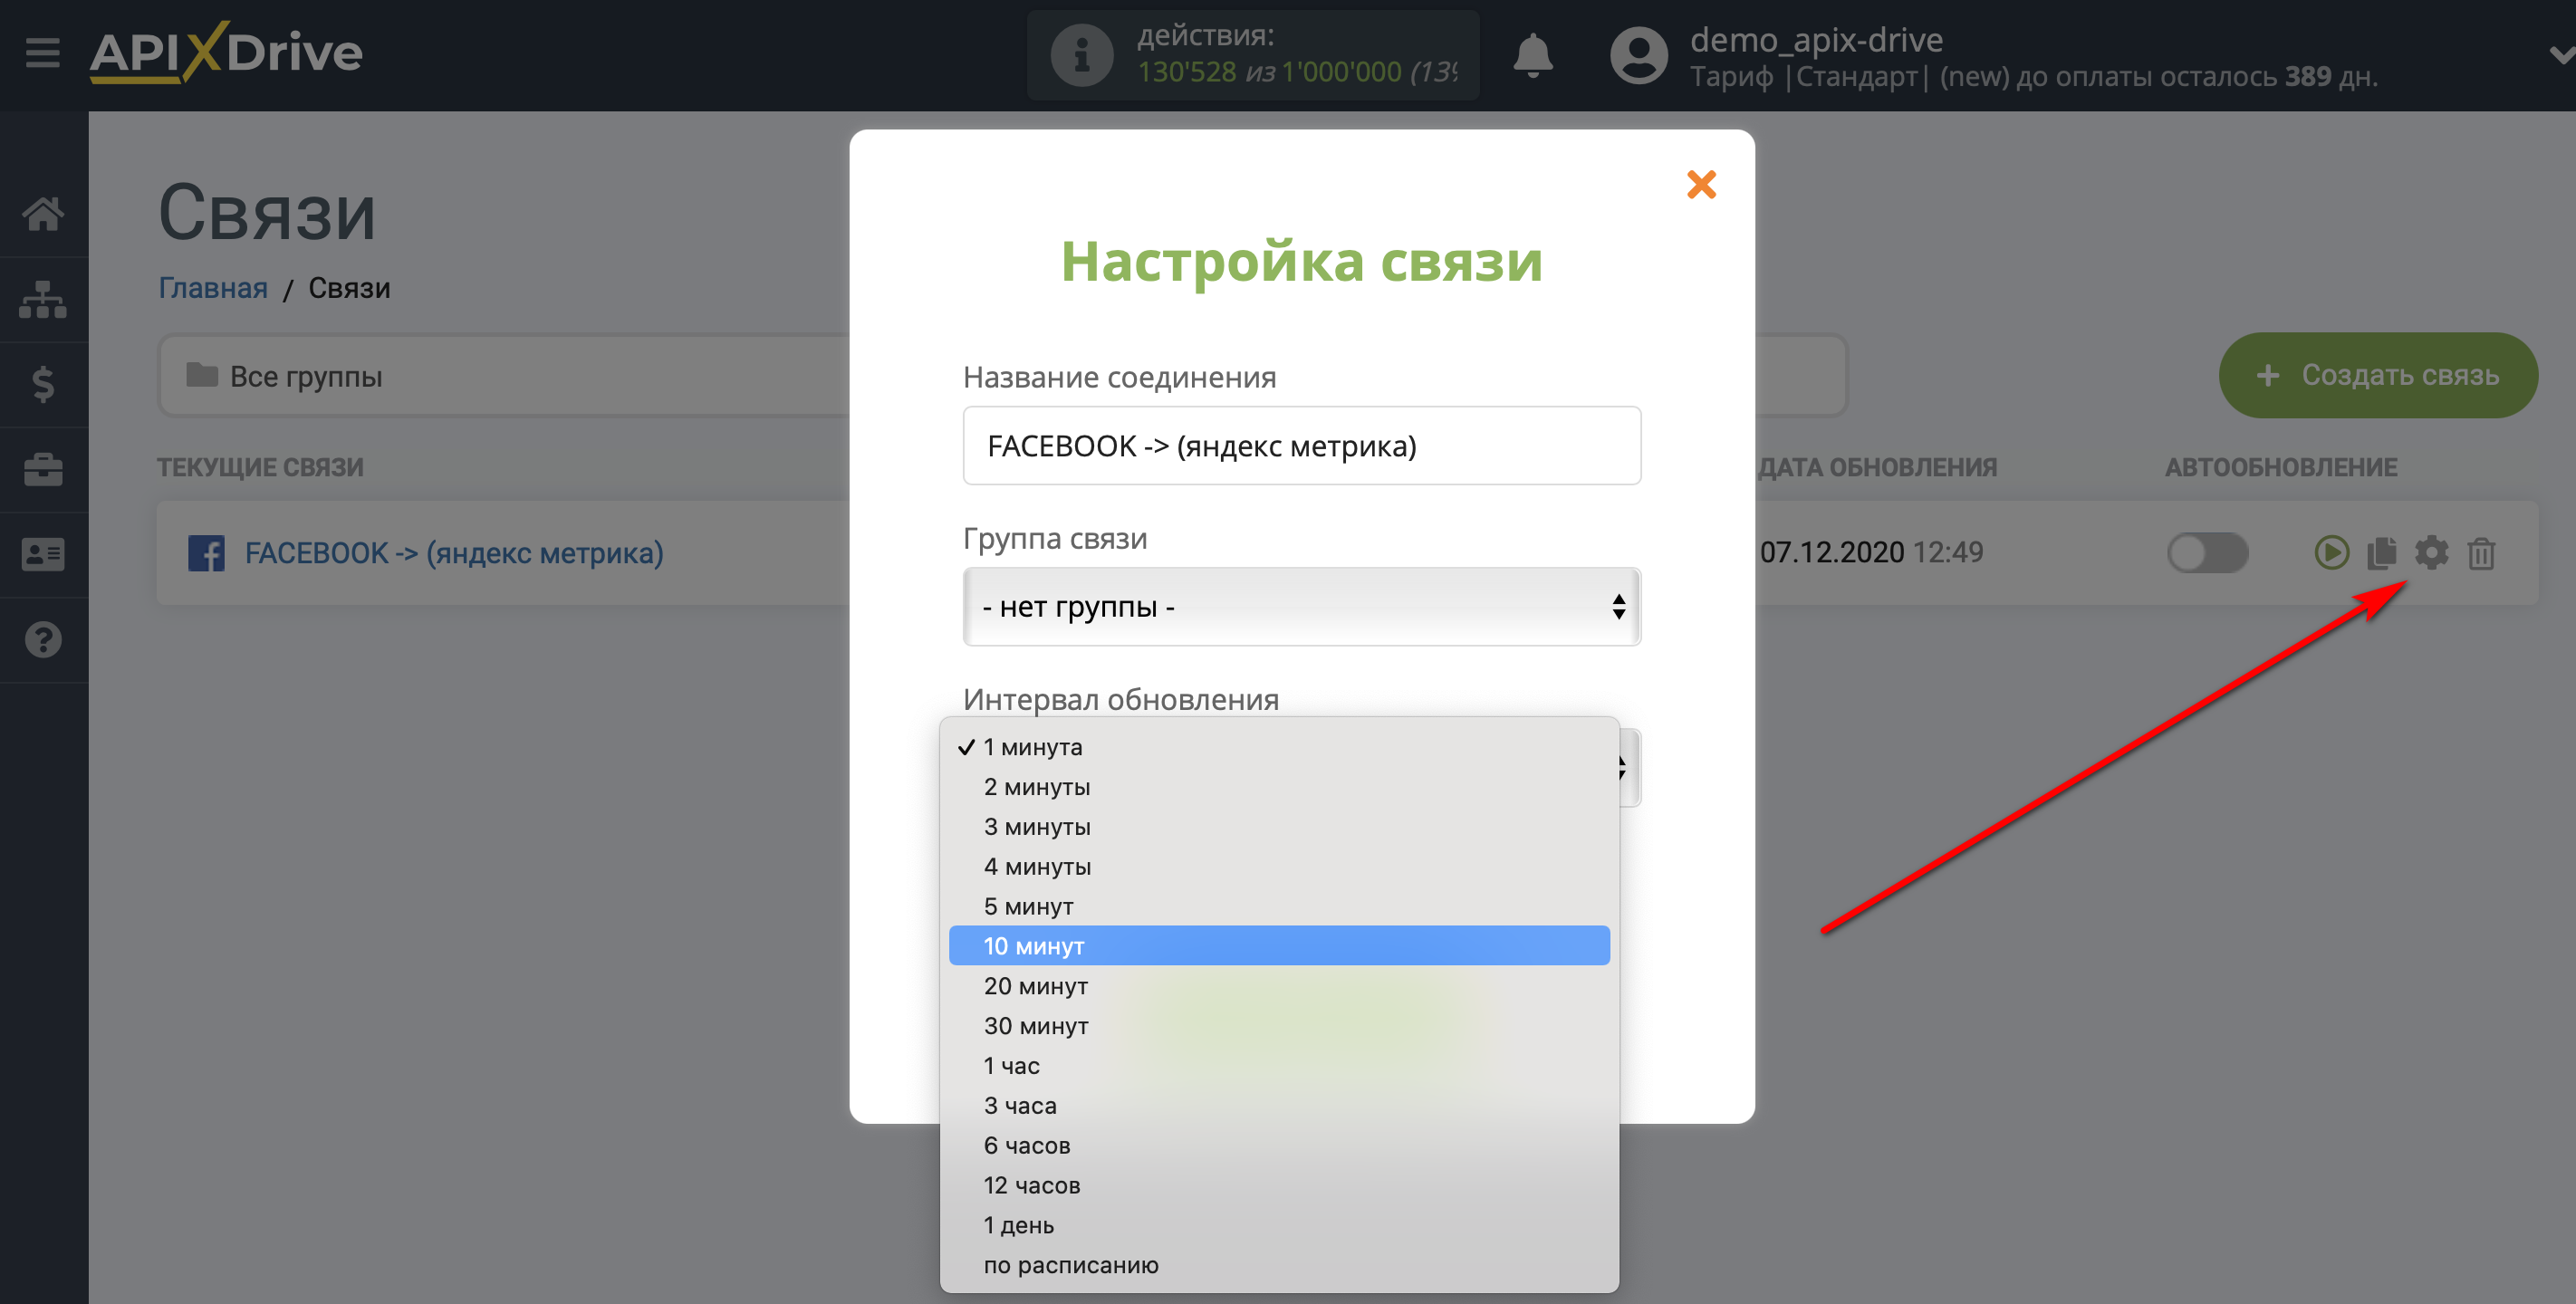2576x1304 pixels.
Task: Click the user avatar icon
Action: [x=1638, y=56]
